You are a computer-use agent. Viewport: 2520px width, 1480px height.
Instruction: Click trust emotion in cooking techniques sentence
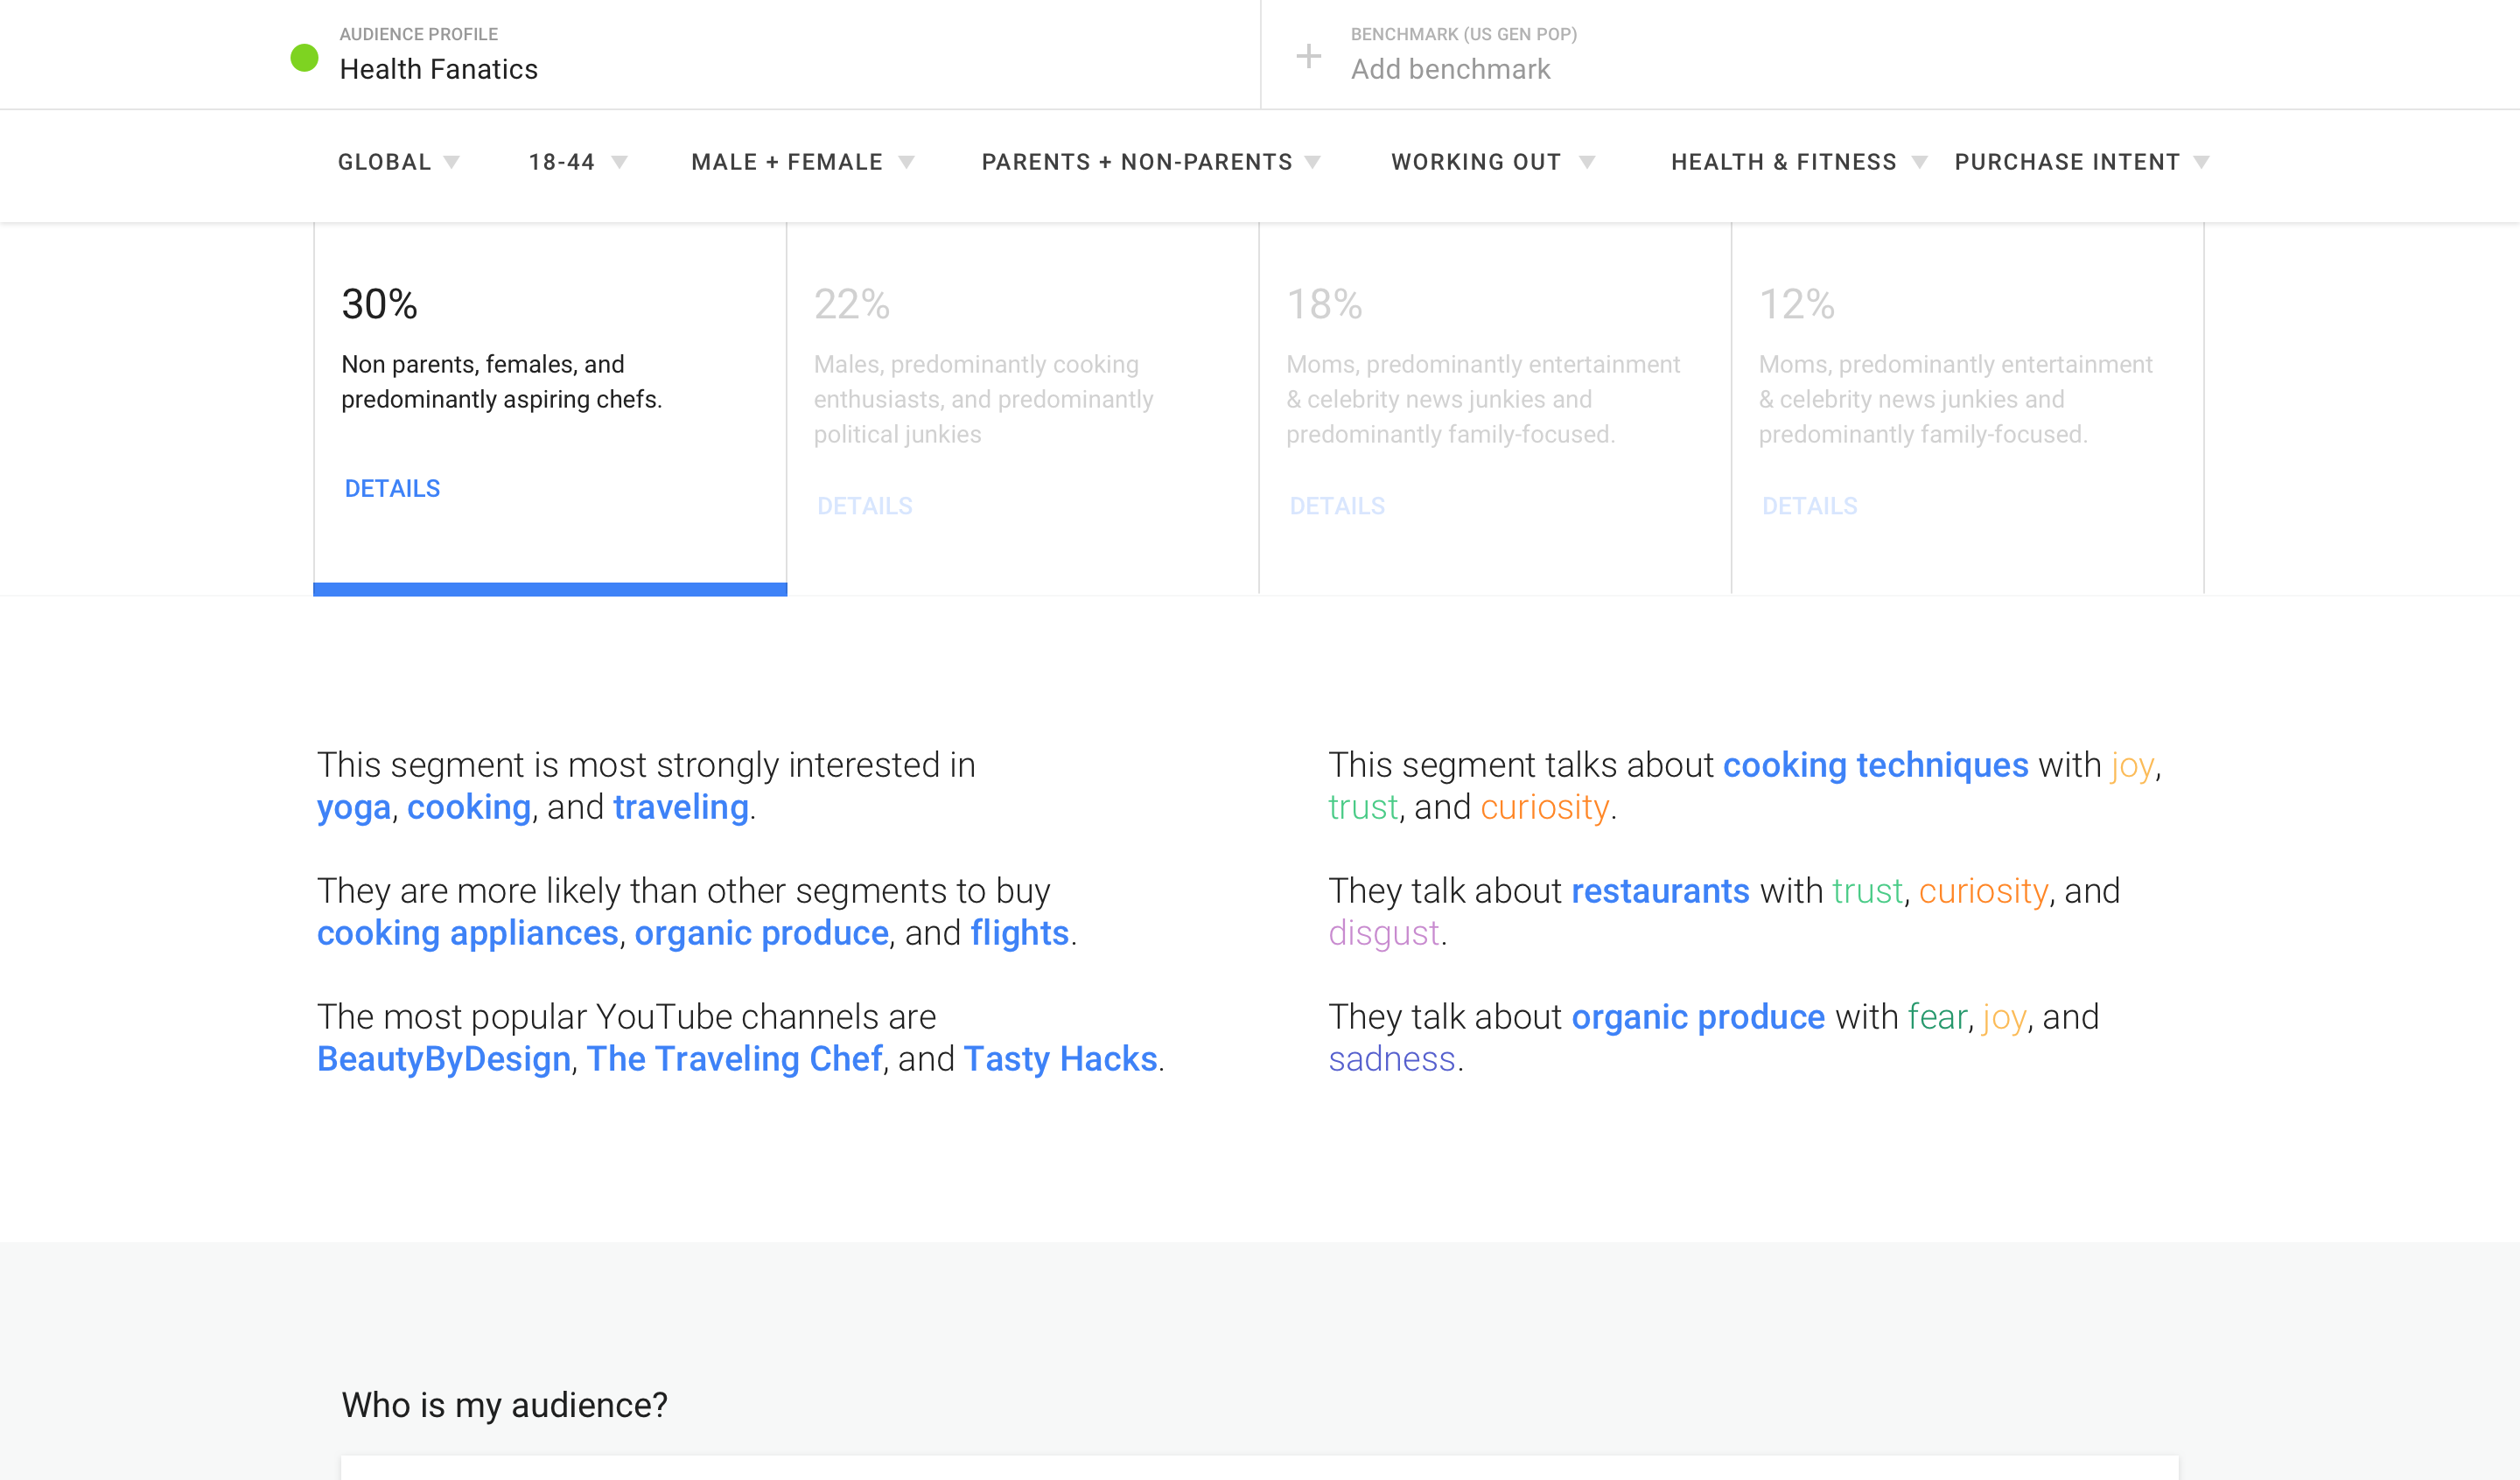point(1363,808)
